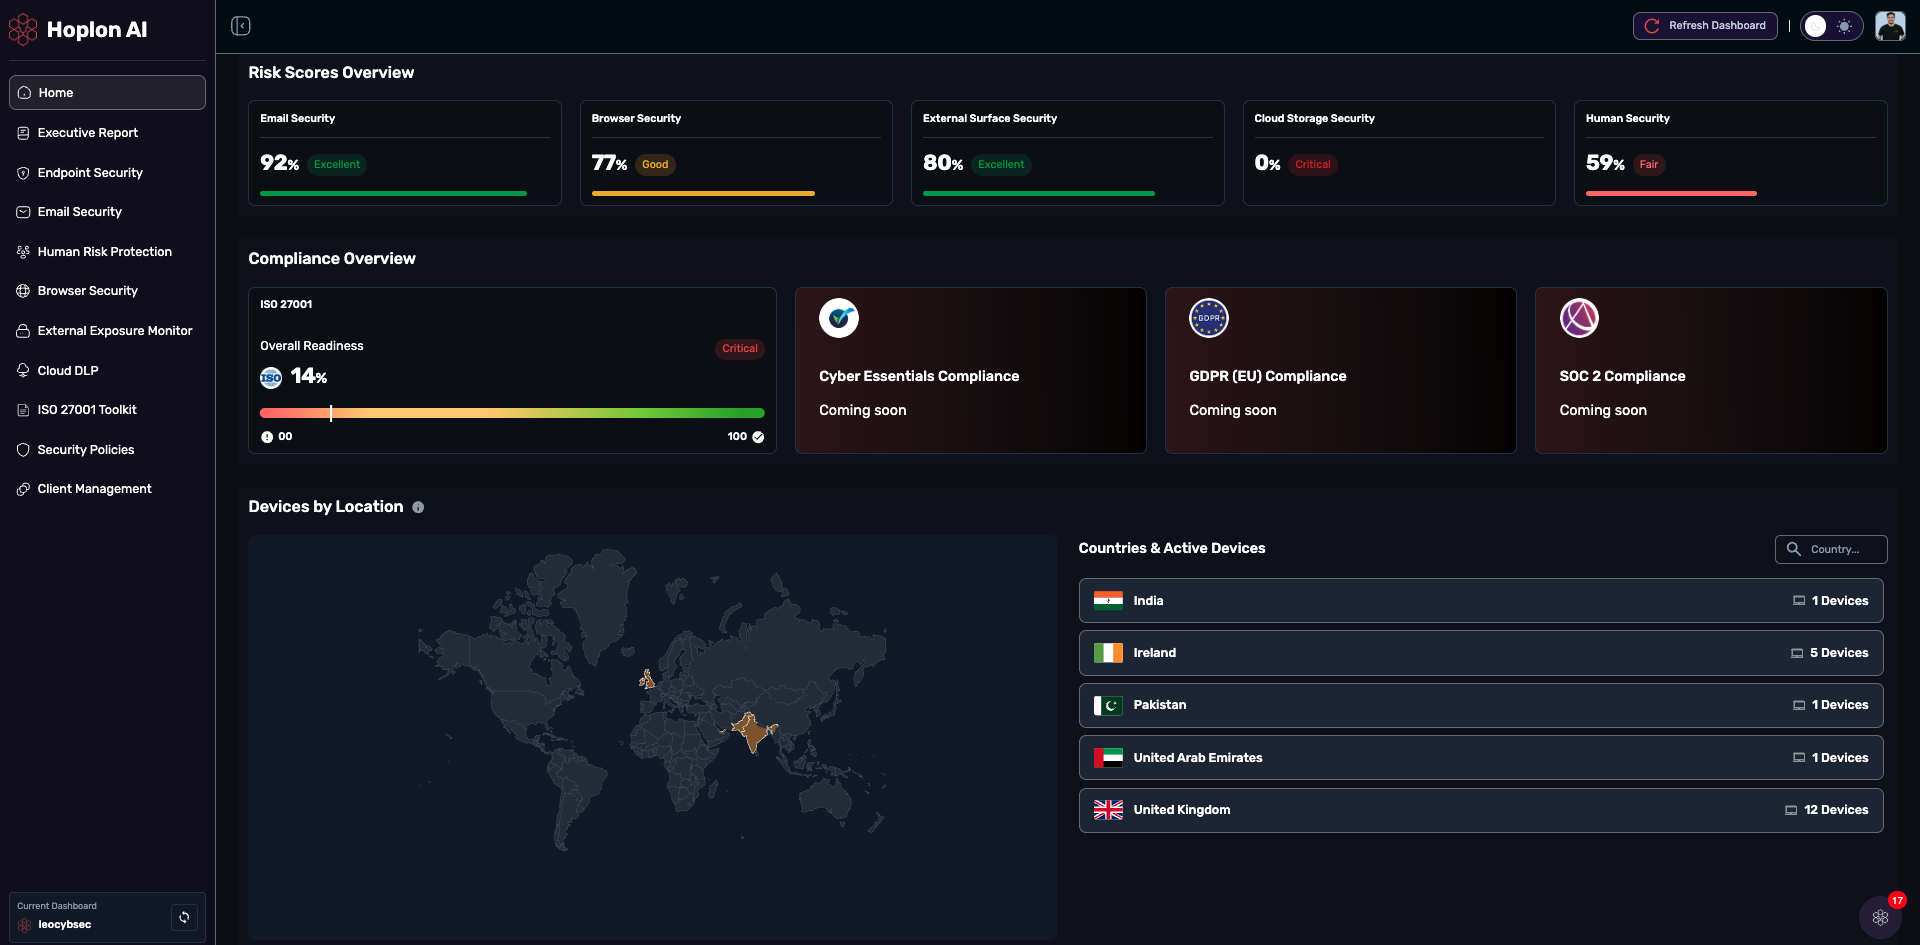Click the Devices by Location info icon

coord(418,508)
